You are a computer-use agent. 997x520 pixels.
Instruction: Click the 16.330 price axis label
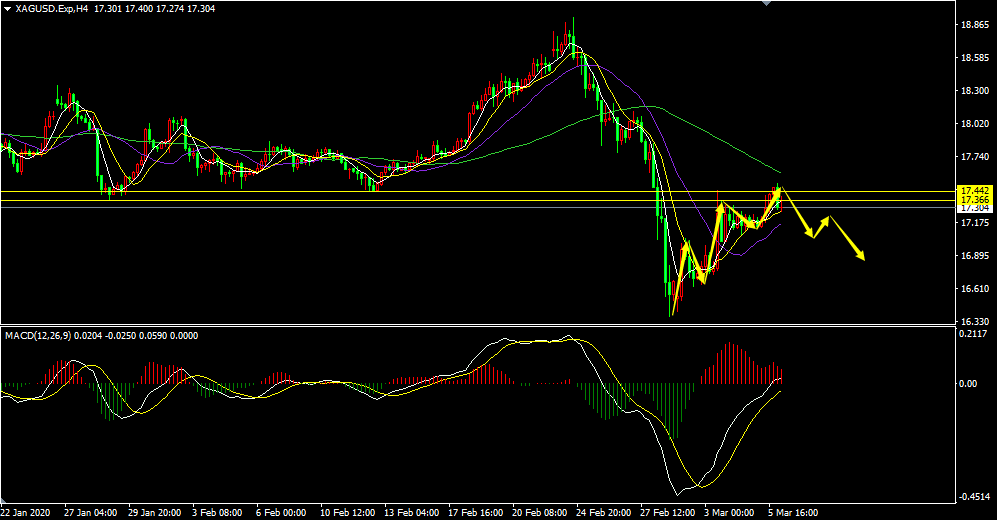974,321
